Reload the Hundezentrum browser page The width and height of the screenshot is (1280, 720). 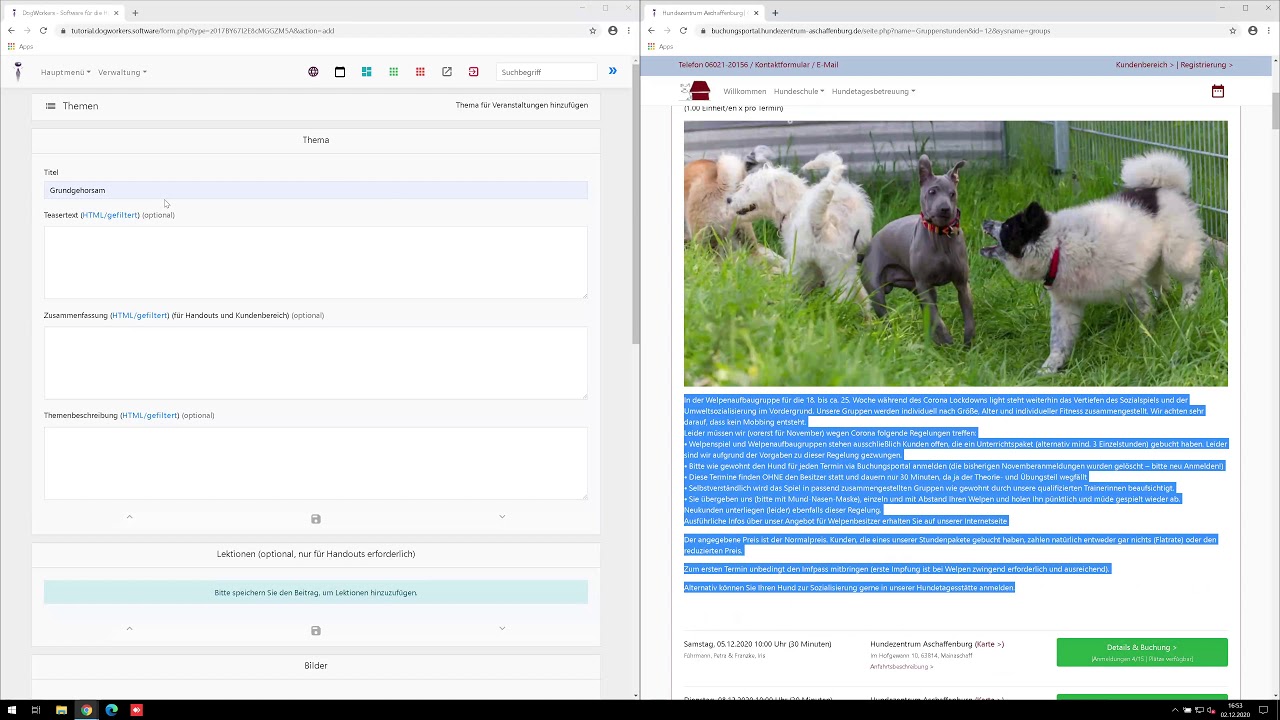click(x=683, y=31)
